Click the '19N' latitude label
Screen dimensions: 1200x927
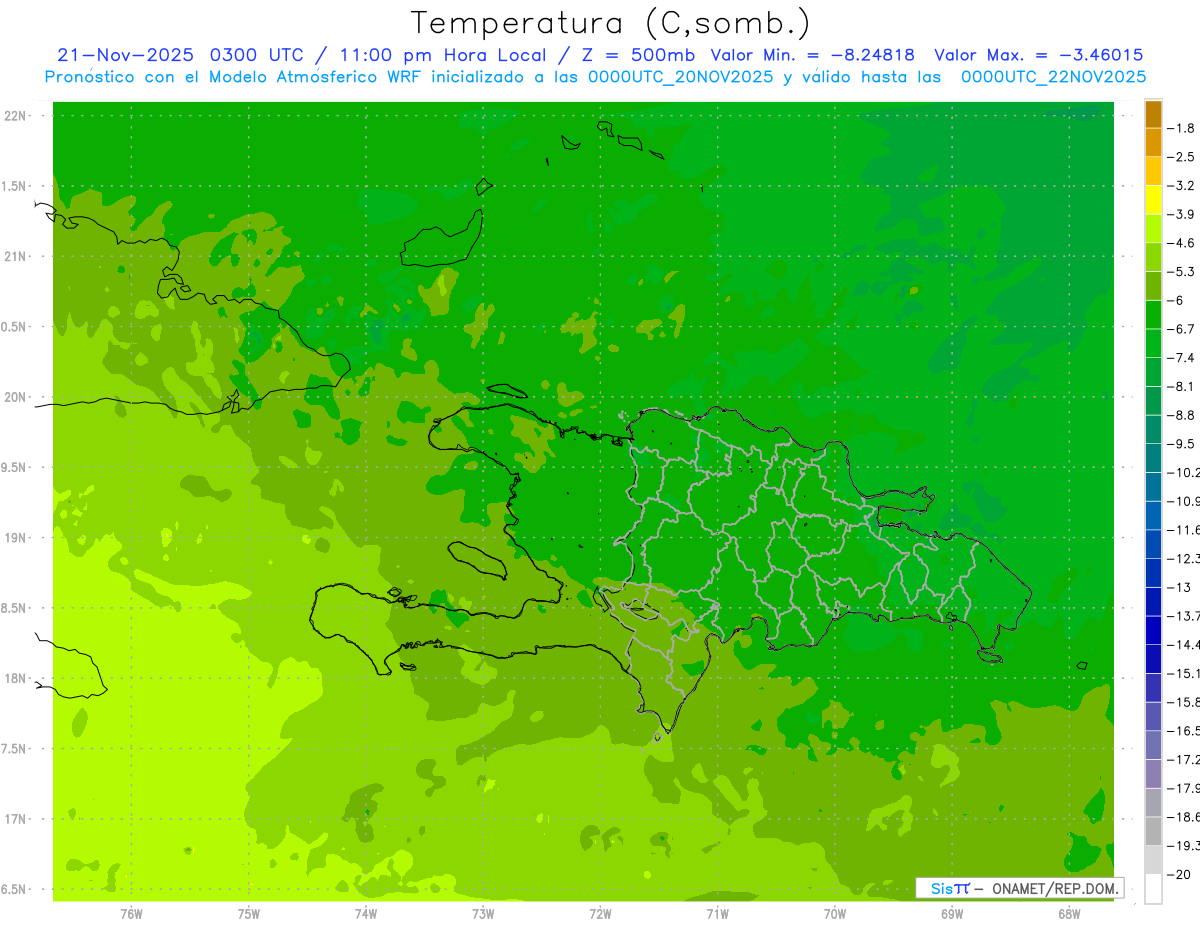14,538
